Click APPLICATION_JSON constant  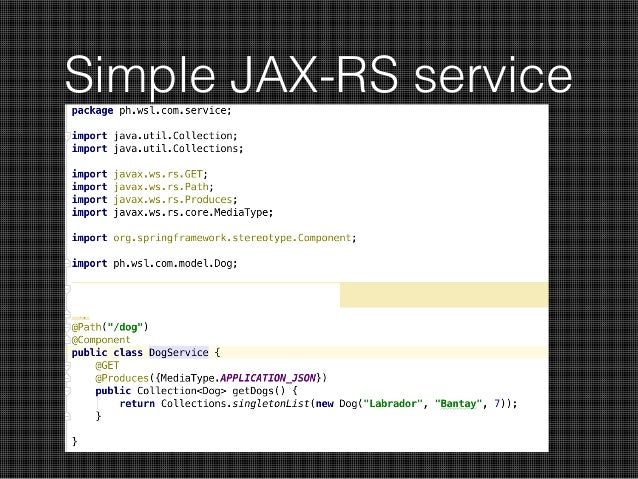pos(268,378)
